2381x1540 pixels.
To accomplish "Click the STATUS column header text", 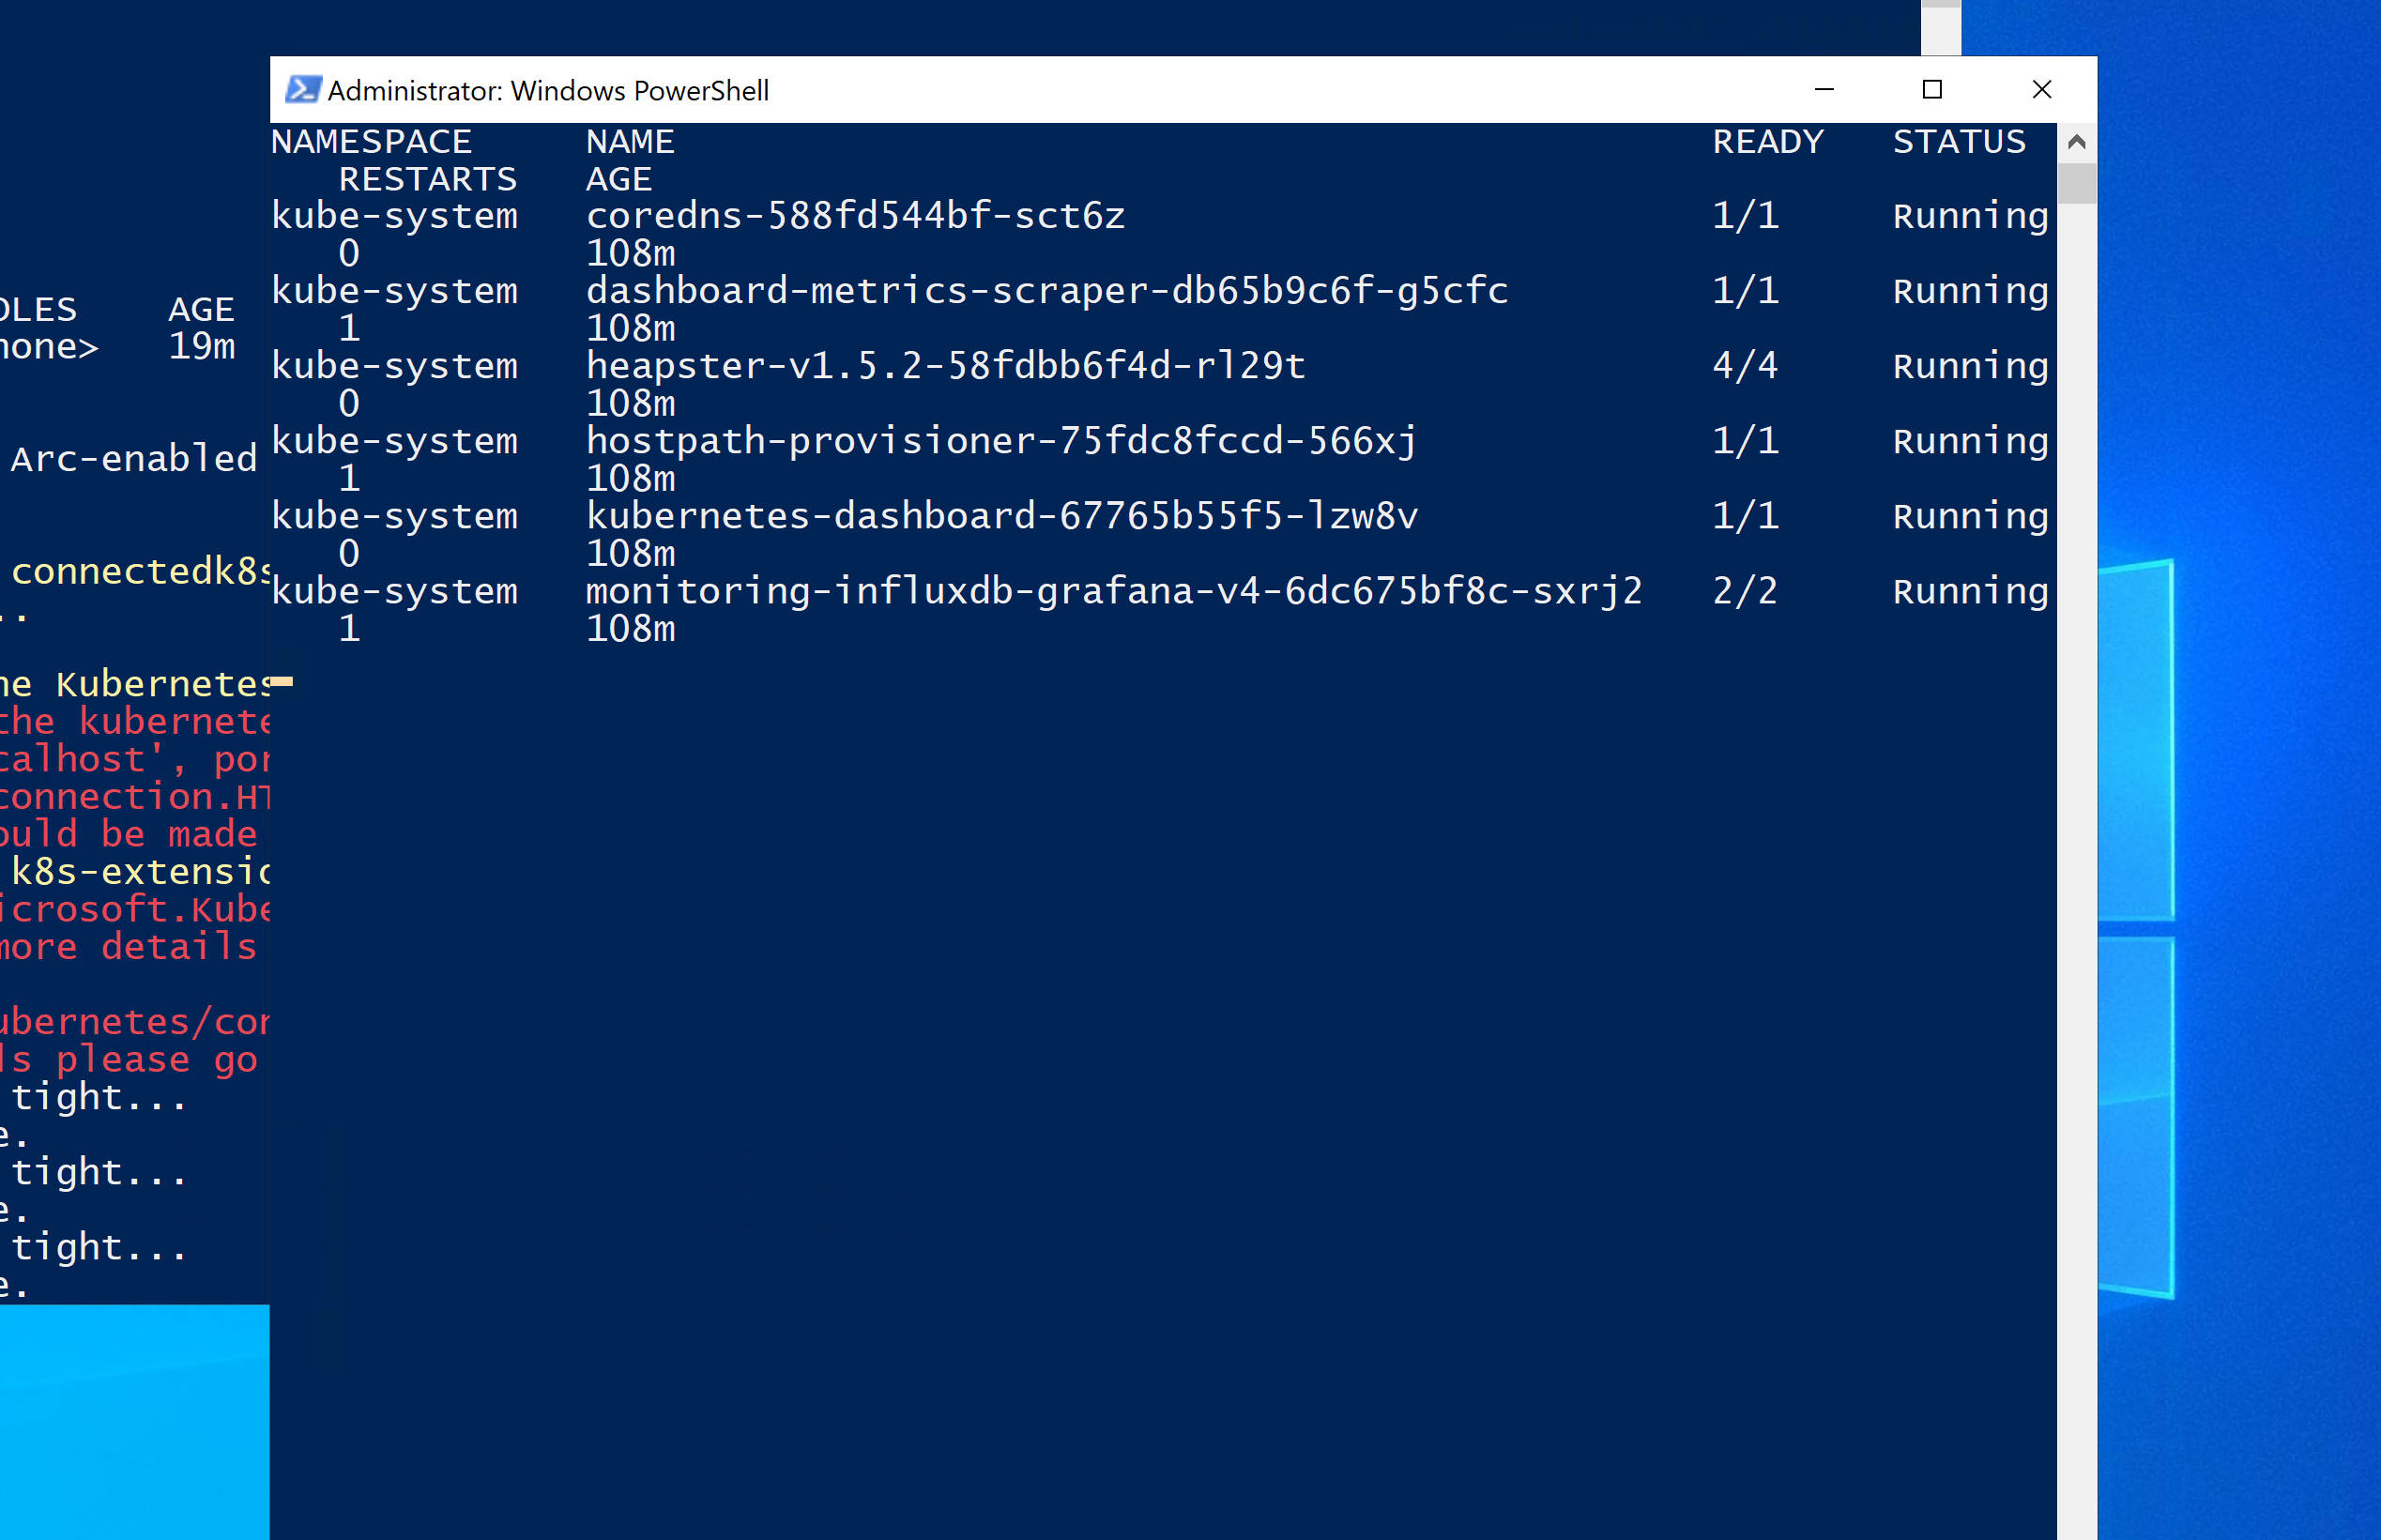I will pyautogui.click(x=1959, y=141).
